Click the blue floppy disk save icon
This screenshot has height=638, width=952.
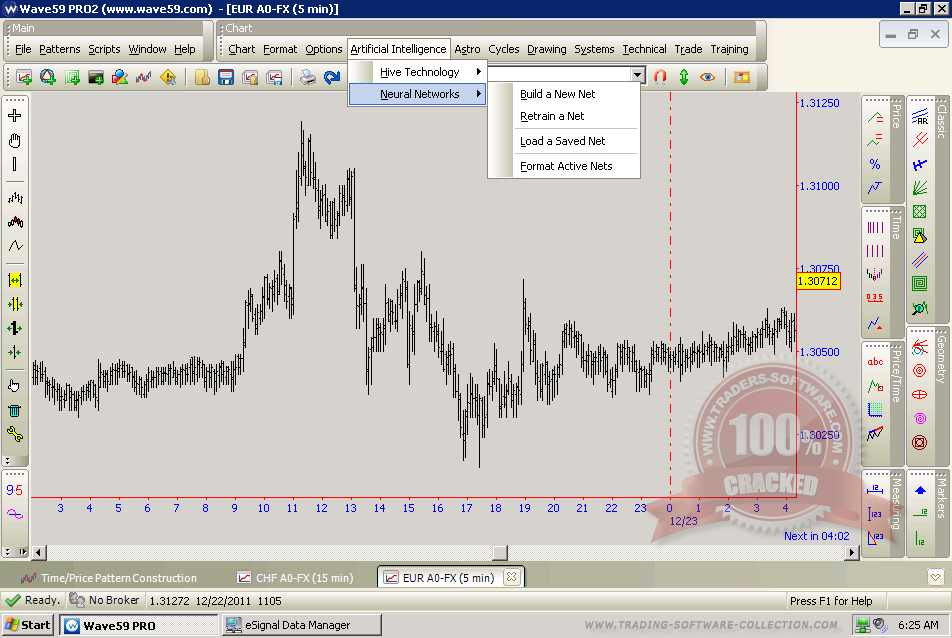[x=226, y=77]
